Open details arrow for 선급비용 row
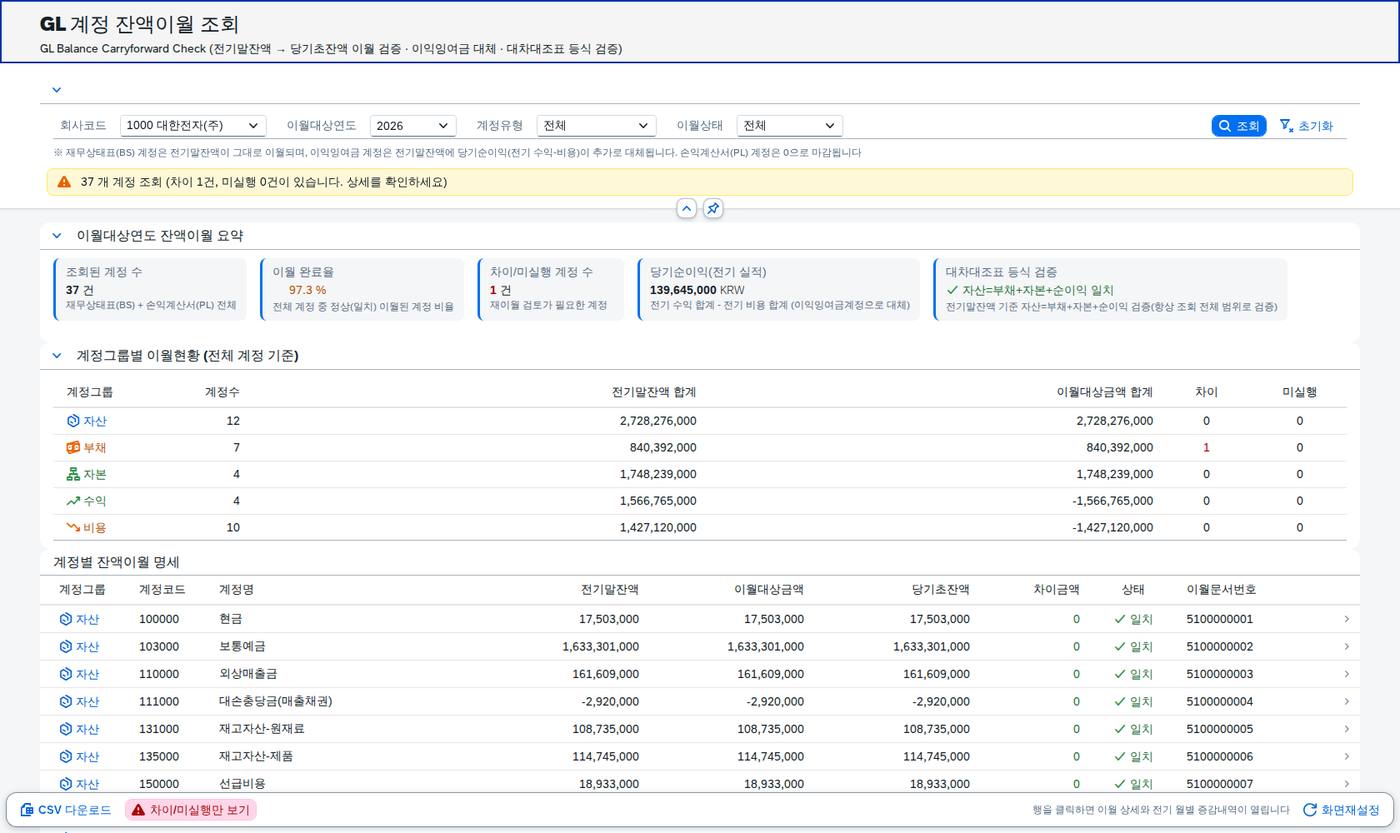The height and width of the screenshot is (833, 1400). tap(1346, 784)
